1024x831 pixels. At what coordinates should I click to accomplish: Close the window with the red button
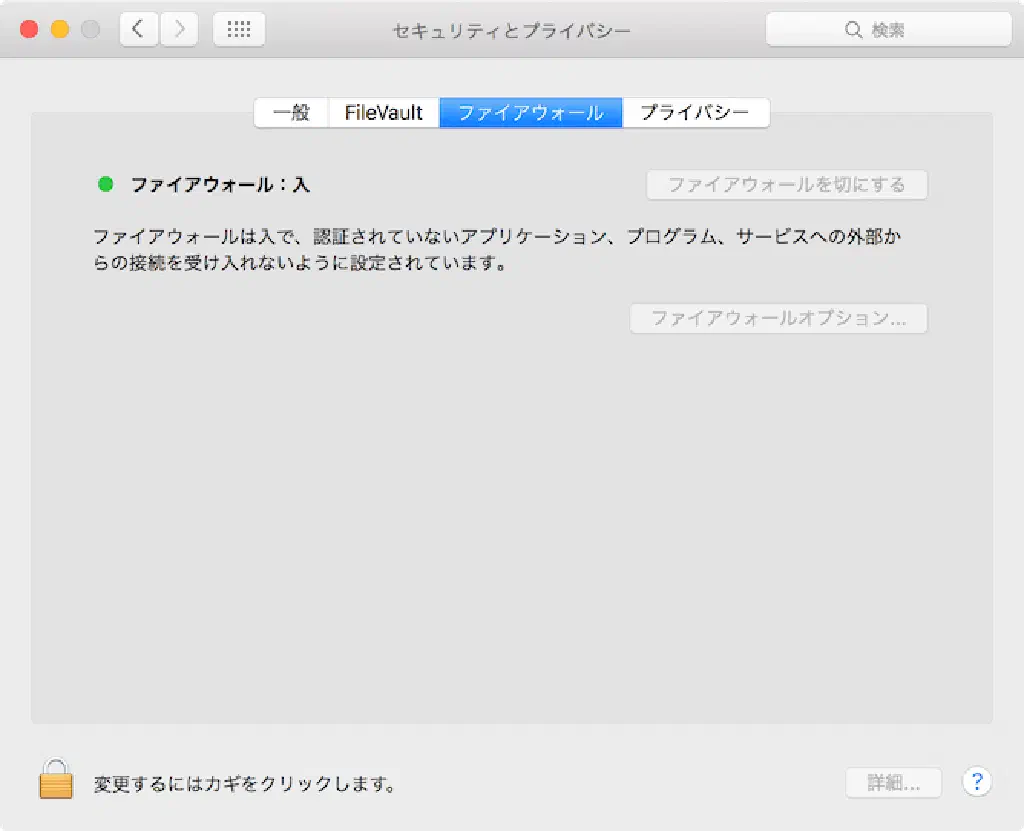click(29, 30)
